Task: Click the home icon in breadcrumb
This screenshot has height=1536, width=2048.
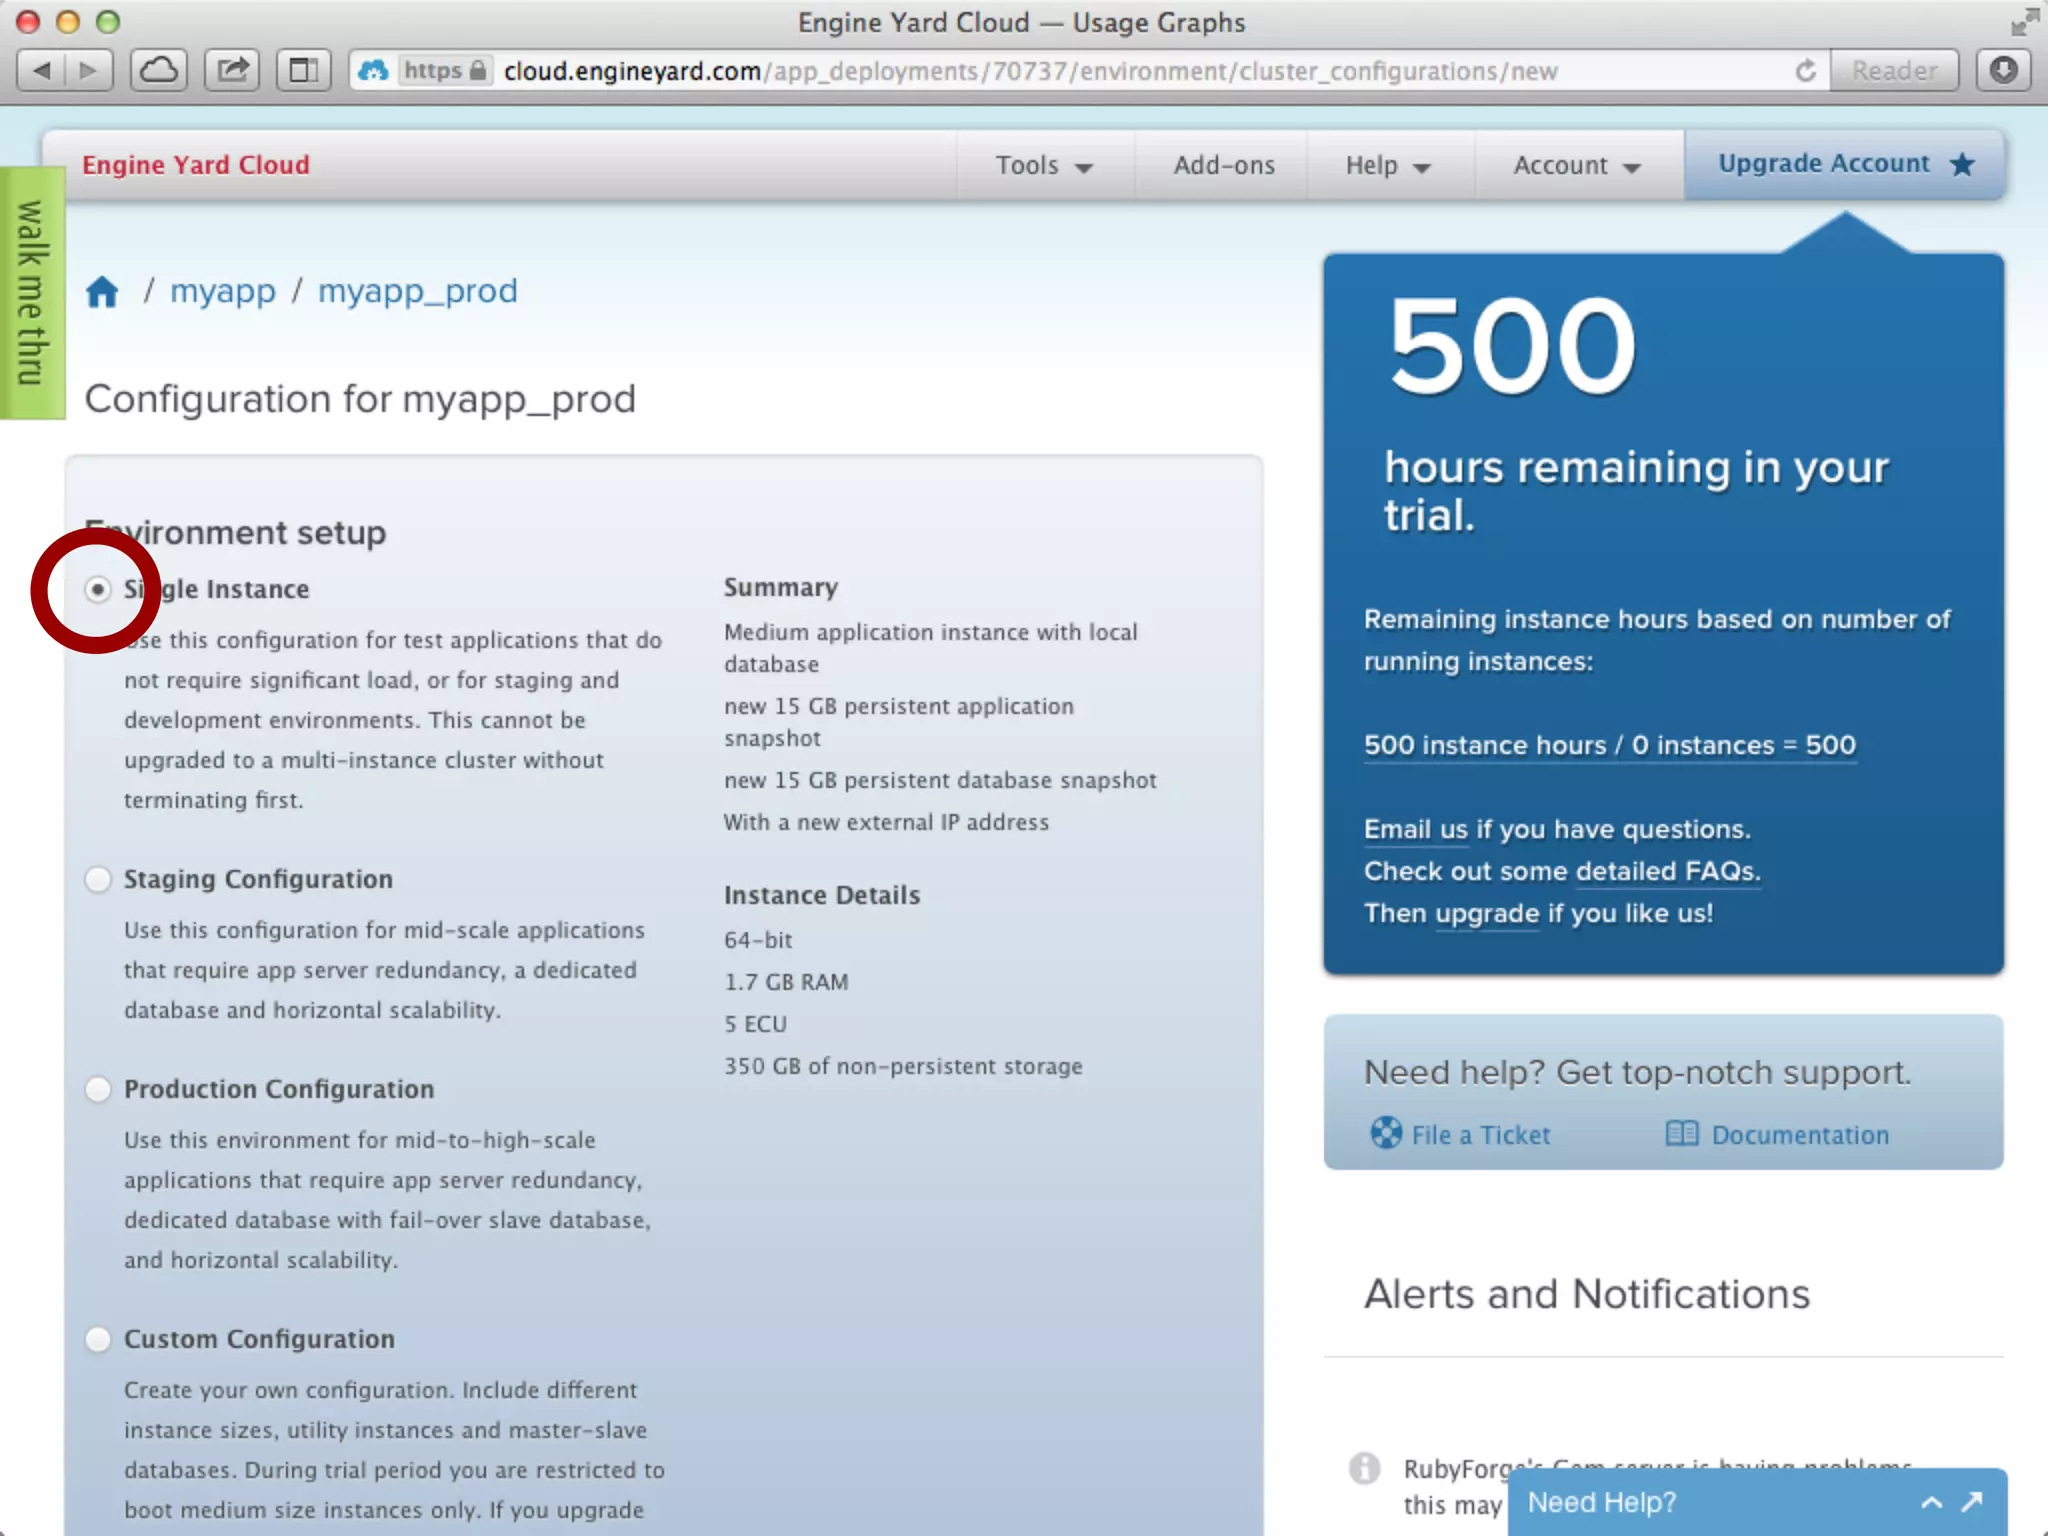Action: click(x=102, y=292)
